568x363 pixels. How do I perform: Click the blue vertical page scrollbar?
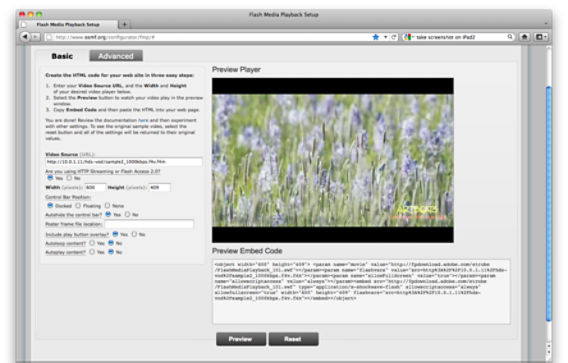pyautogui.click(x=548, y=203)
